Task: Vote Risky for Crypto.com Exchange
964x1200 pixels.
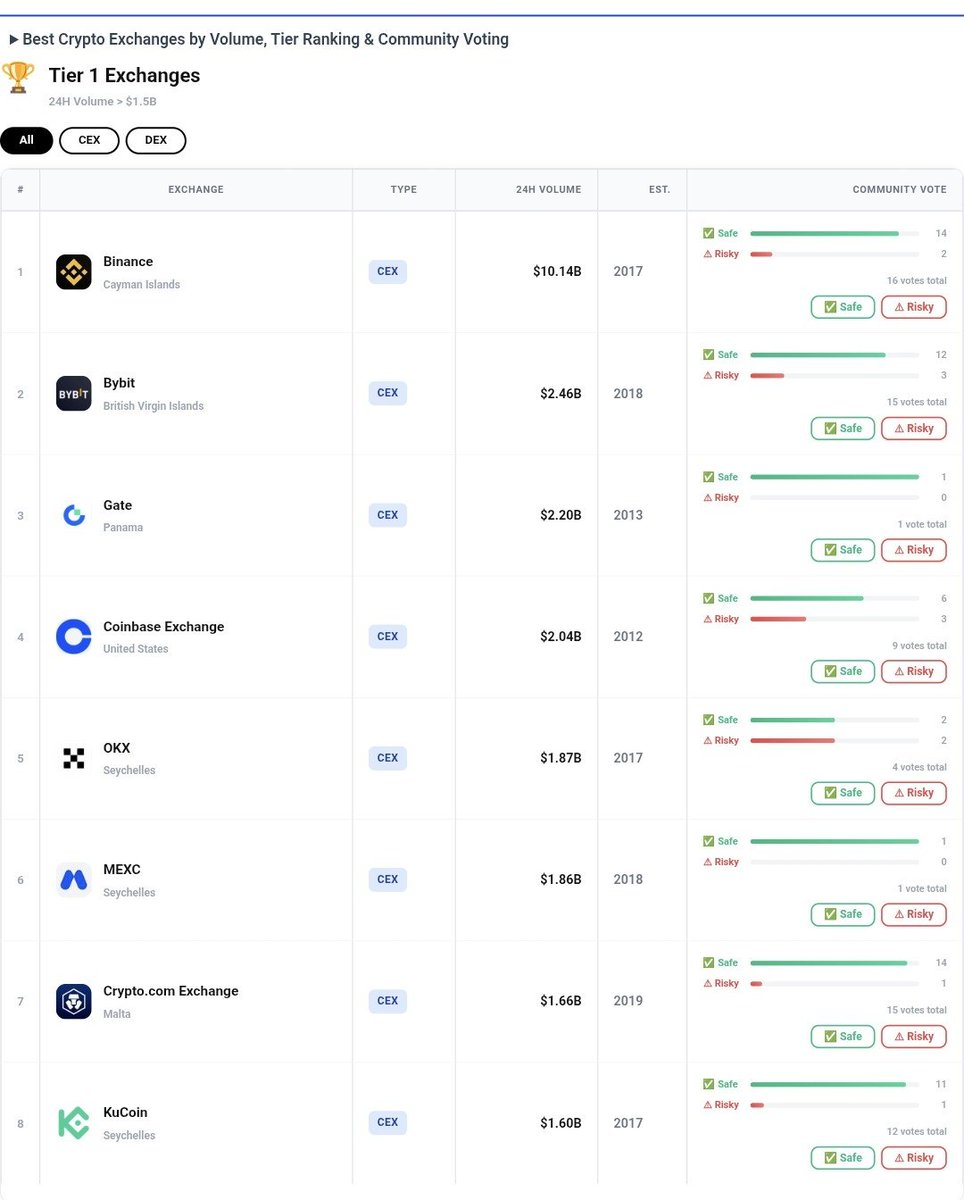Action: pos(914,1036)
